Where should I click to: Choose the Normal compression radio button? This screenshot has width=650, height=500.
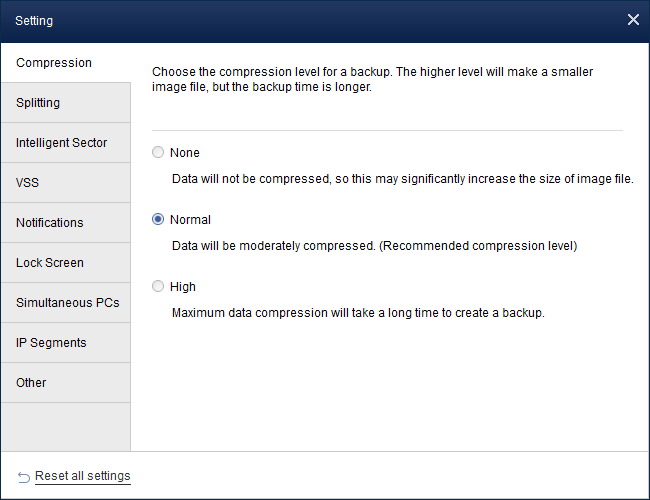tap(158, 219)
